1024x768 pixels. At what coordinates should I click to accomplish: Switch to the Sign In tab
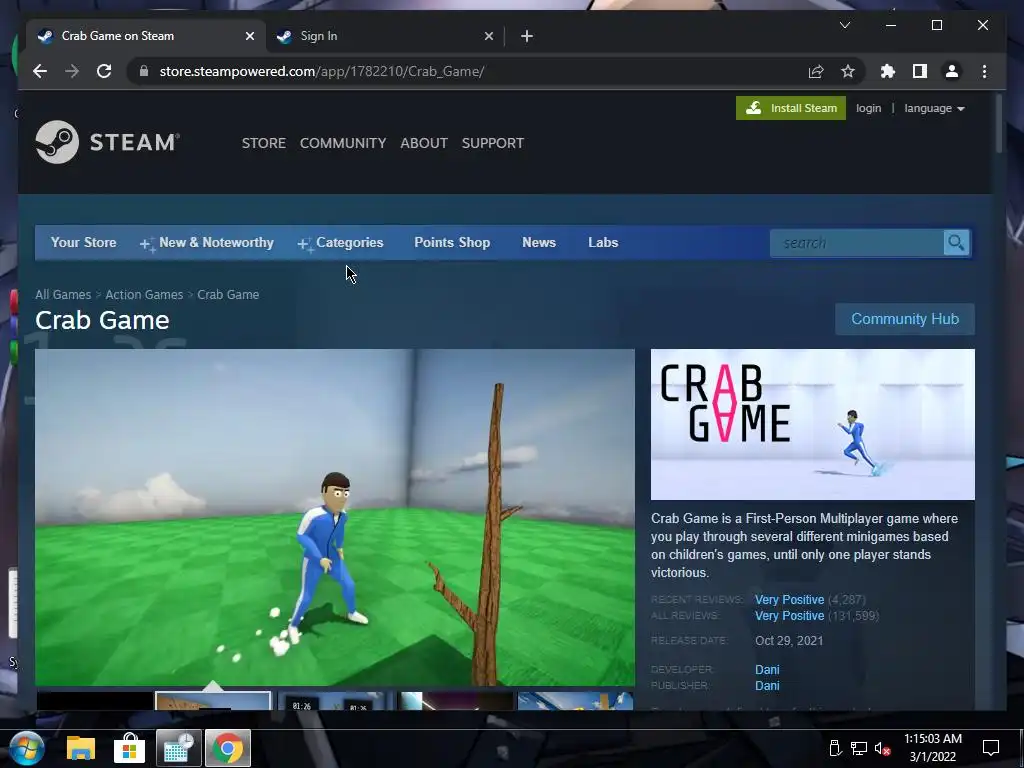tap(384, 36)
